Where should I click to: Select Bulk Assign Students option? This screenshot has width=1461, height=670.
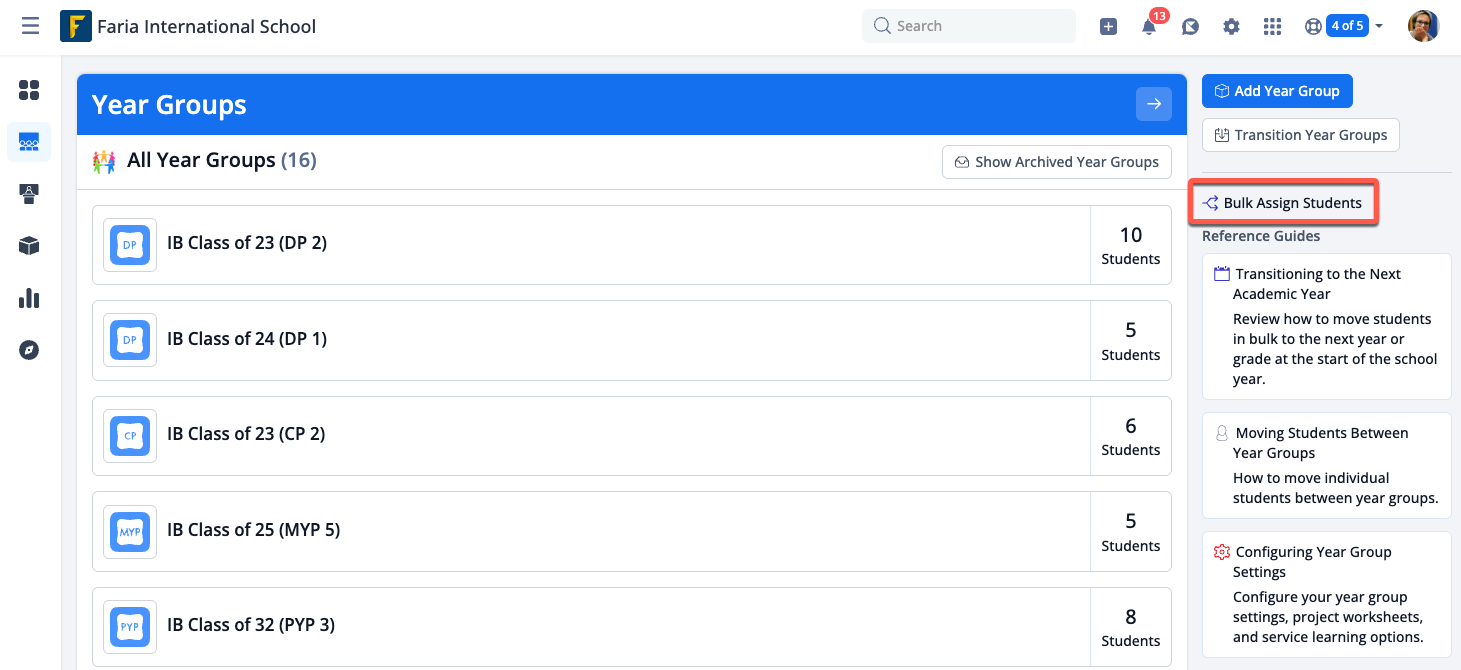pos(1283,203)
